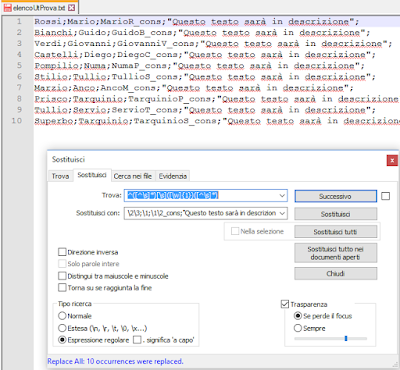Click line number 10 in the margin
This screenshot has height=370, width=400.
point(17,121)
